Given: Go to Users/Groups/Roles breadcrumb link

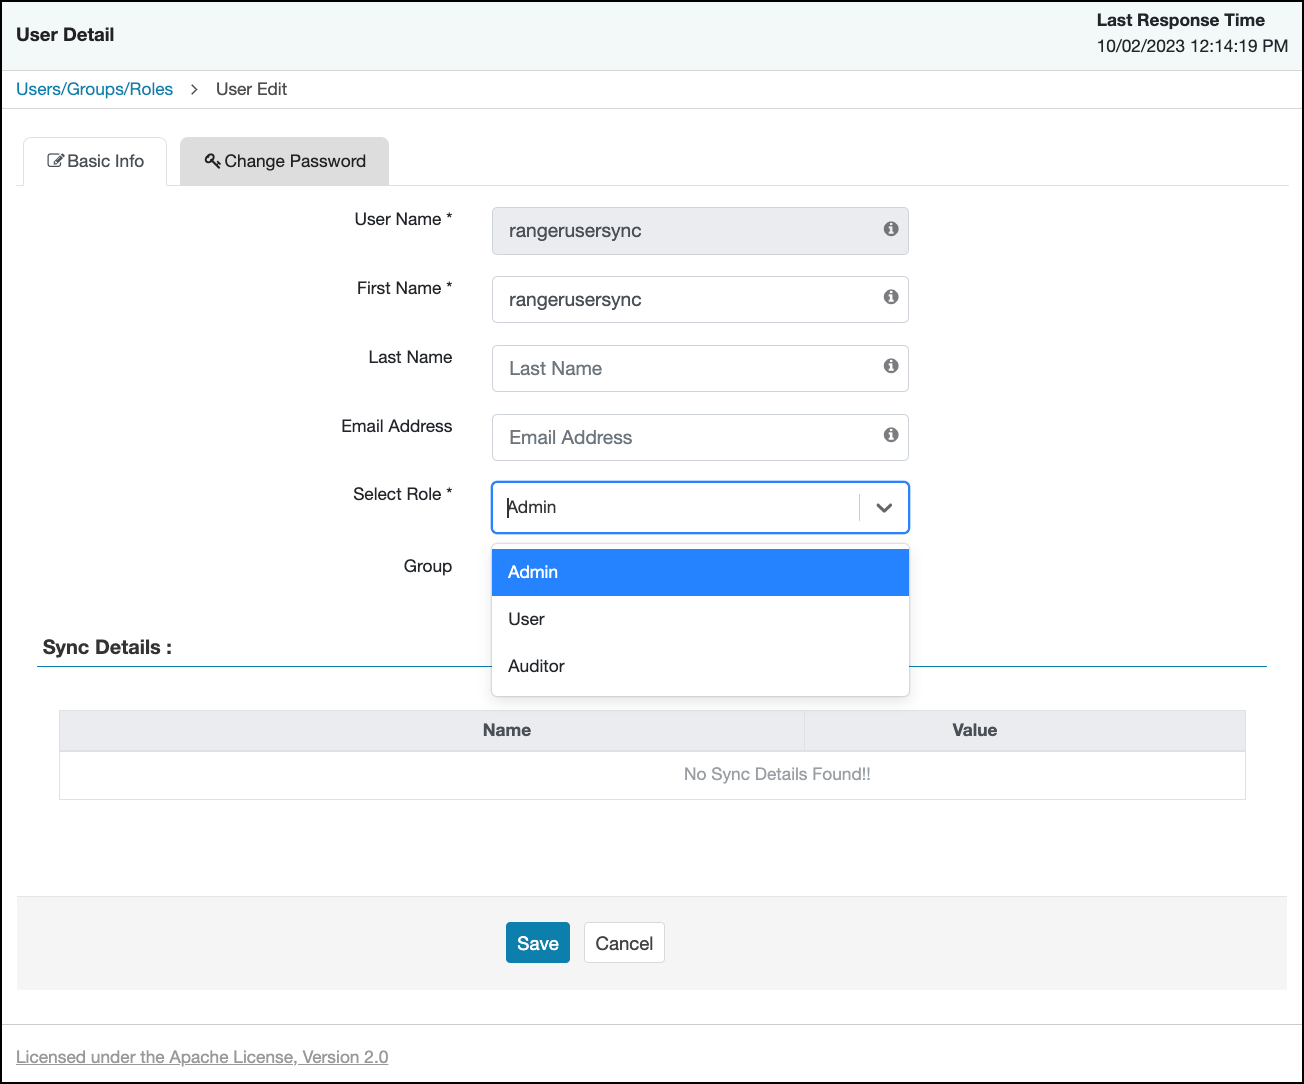Looking at the screenshot, I should click(94, 89).
